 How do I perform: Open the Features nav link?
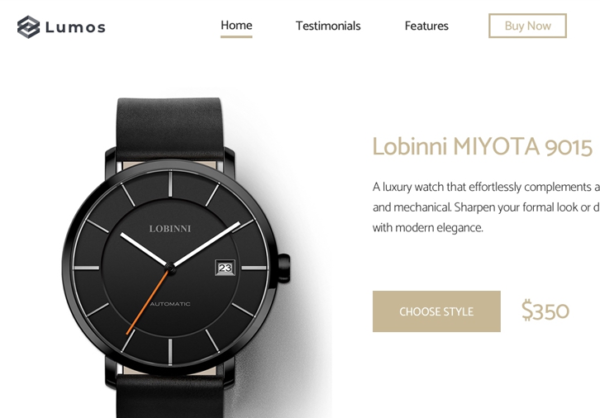pos(426,26)
